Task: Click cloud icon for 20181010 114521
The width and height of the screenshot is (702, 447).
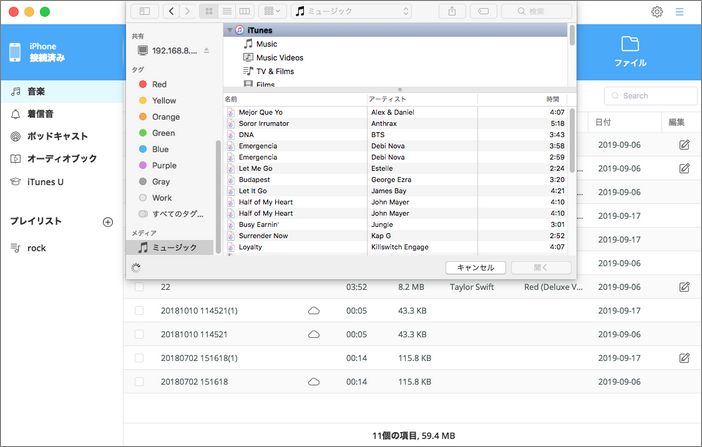Action: [314, 334]
